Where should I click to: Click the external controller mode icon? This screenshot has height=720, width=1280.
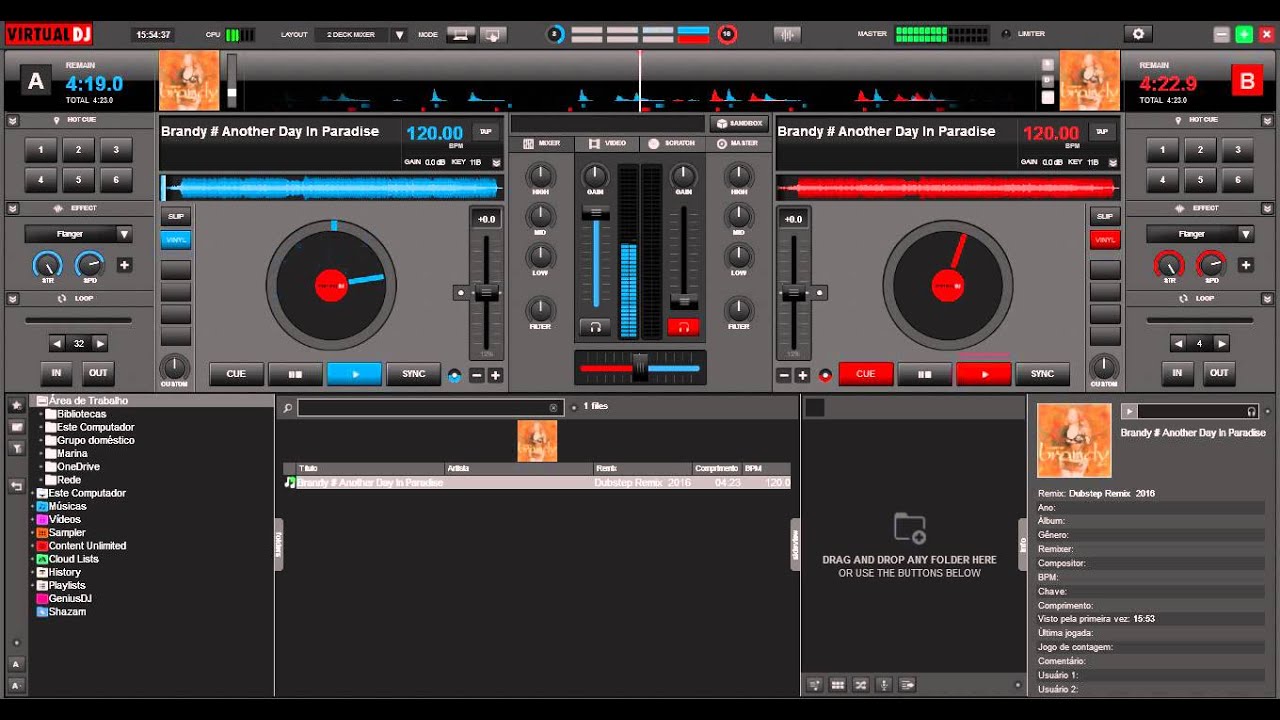tap(493, 34)
